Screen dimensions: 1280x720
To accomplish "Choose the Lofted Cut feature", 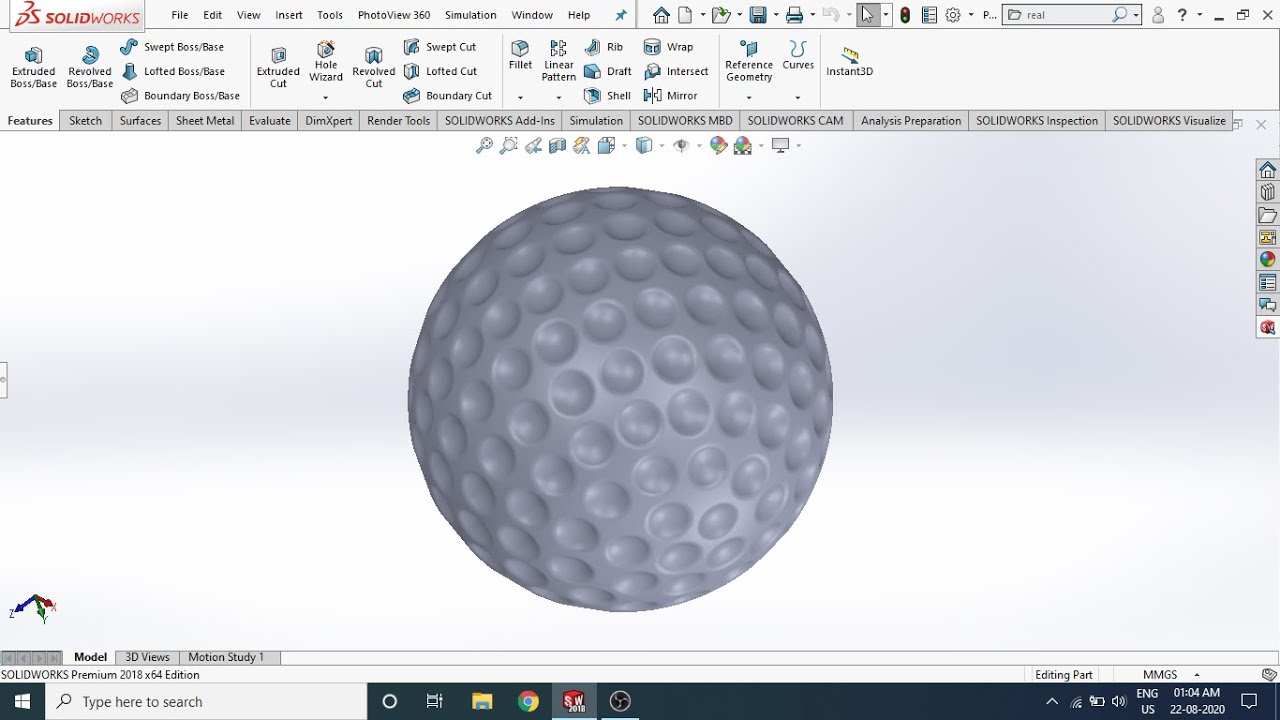I will click(440, 71).
